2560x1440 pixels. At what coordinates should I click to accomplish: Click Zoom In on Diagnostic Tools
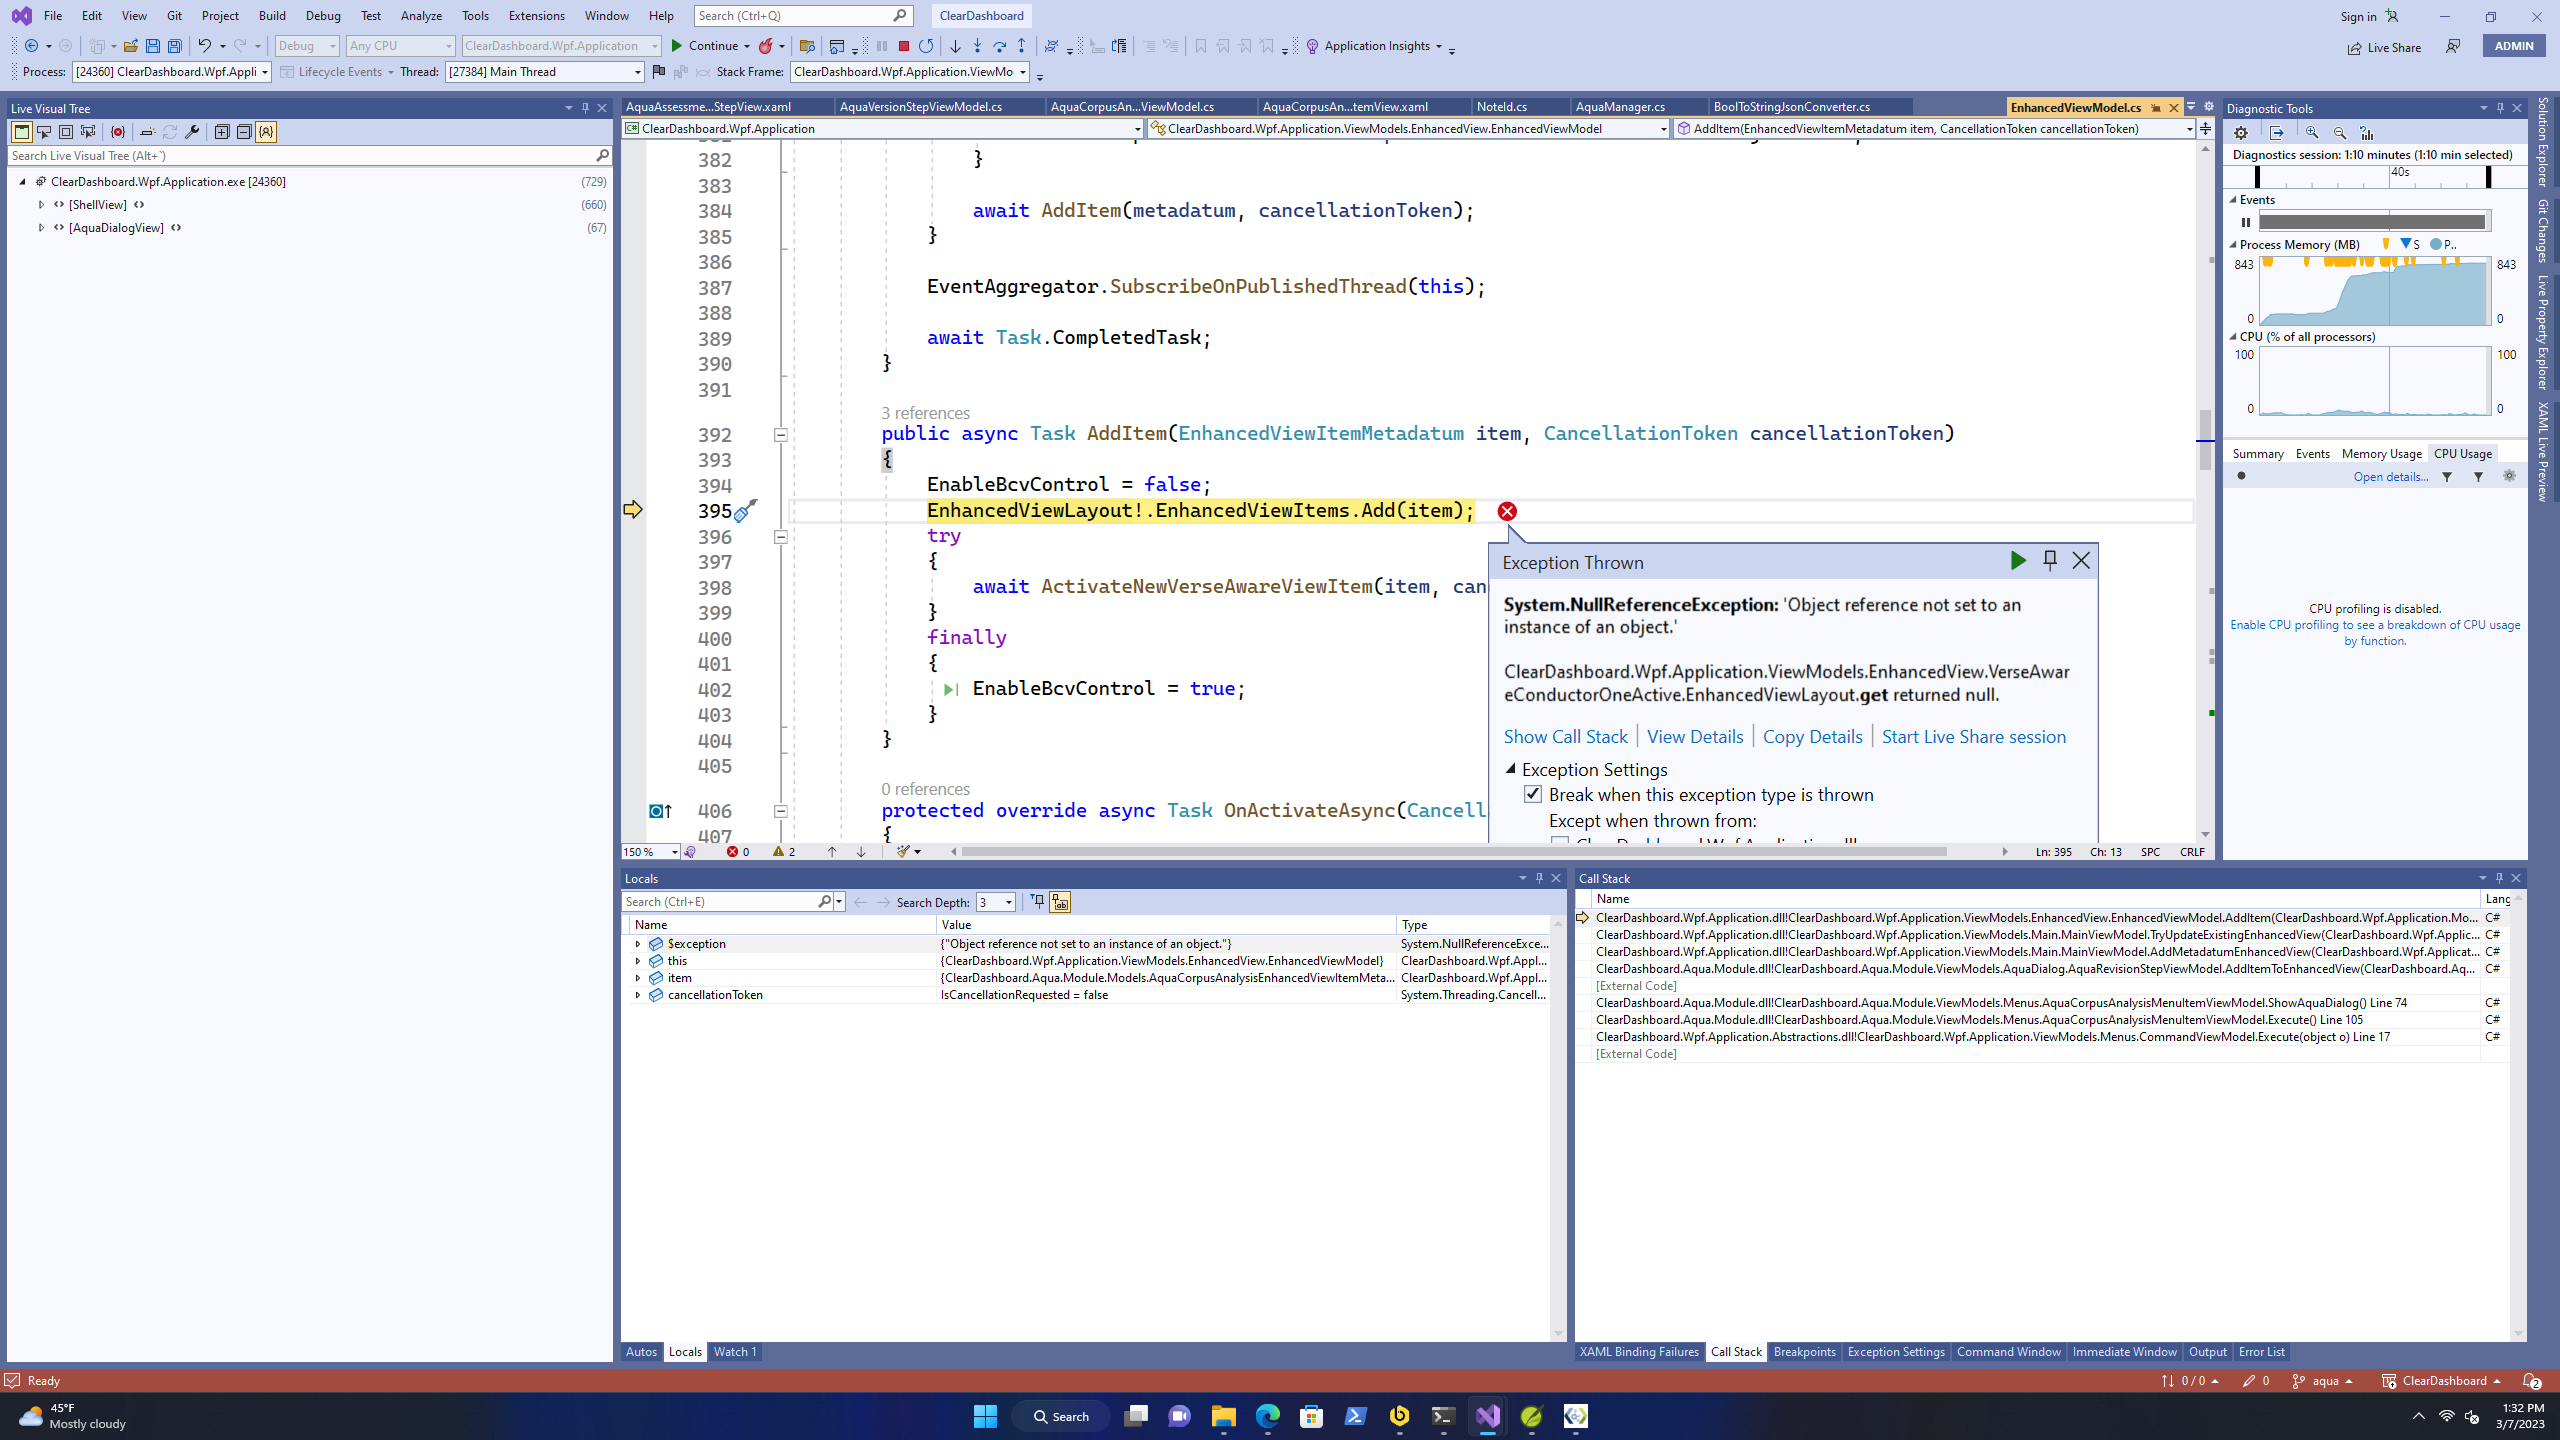point(2312,133)
